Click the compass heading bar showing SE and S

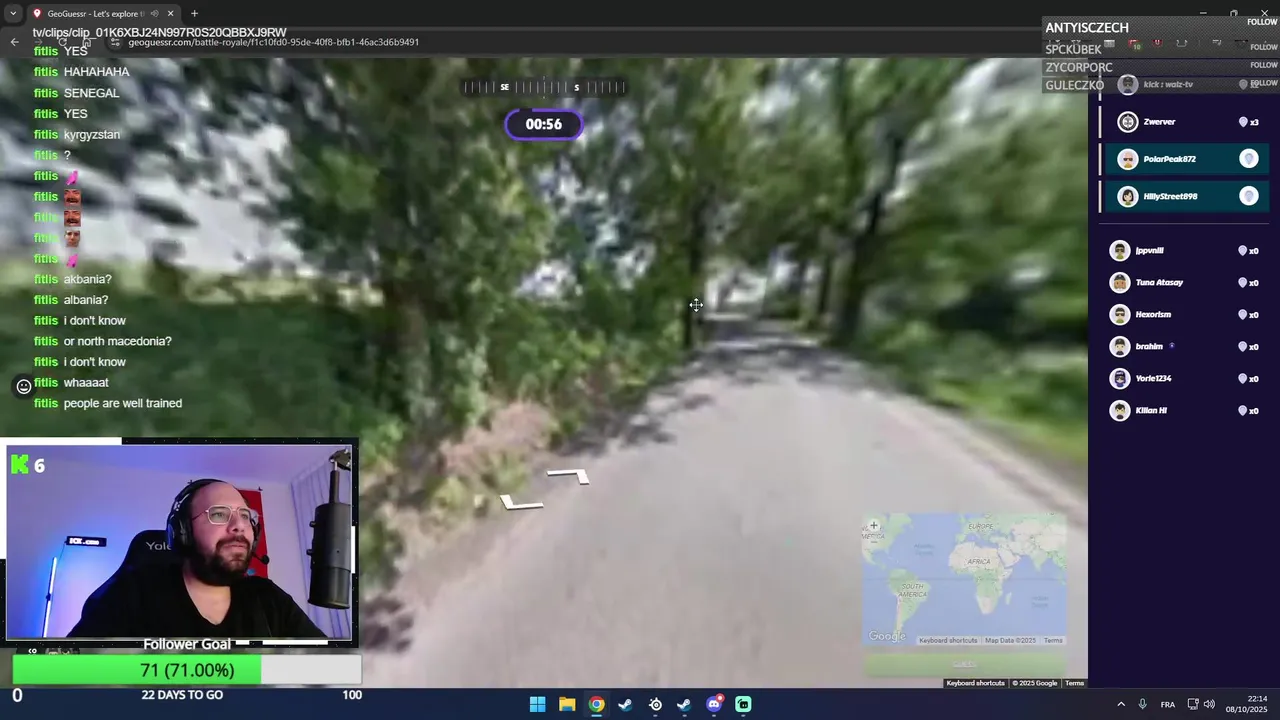[543, 87]
